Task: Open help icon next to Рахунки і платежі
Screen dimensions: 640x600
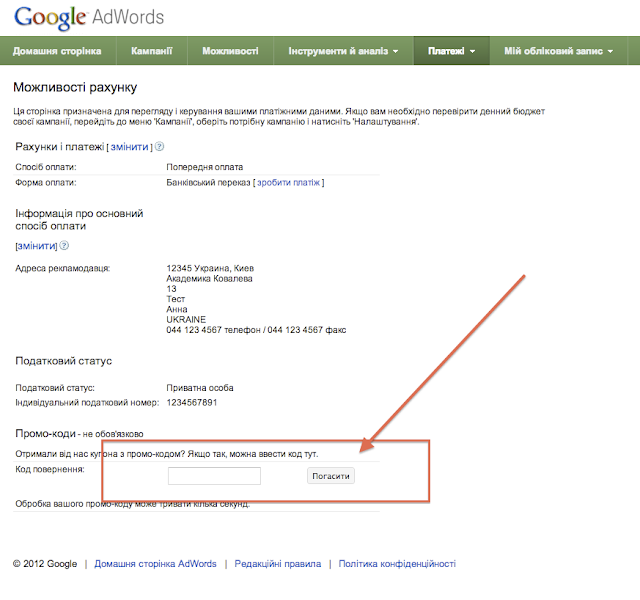Action: click(160, 147)
